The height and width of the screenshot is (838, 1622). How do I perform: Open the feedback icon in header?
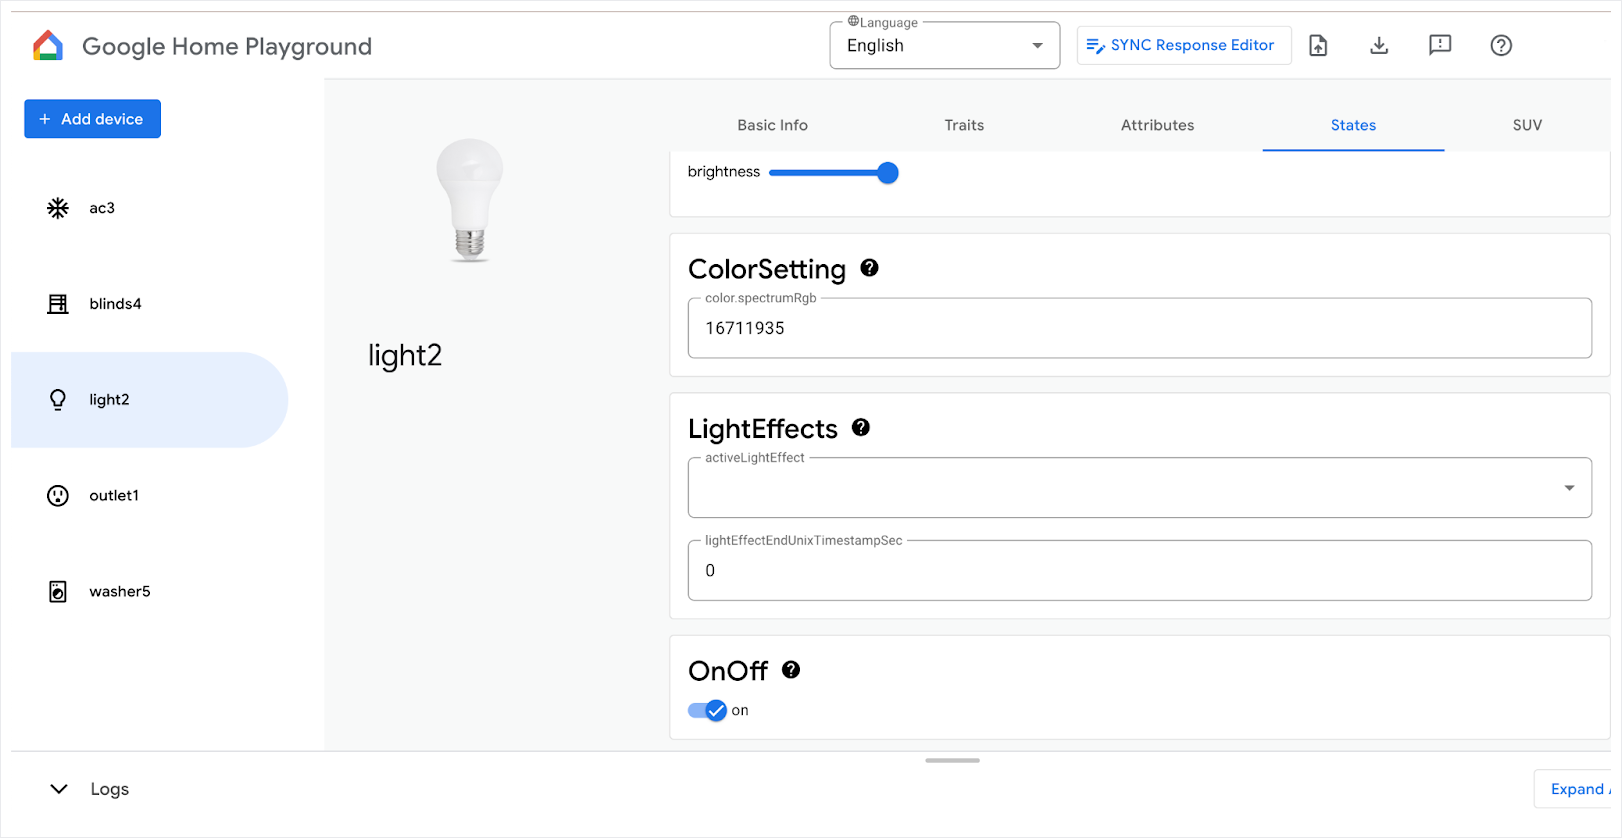1440,46
